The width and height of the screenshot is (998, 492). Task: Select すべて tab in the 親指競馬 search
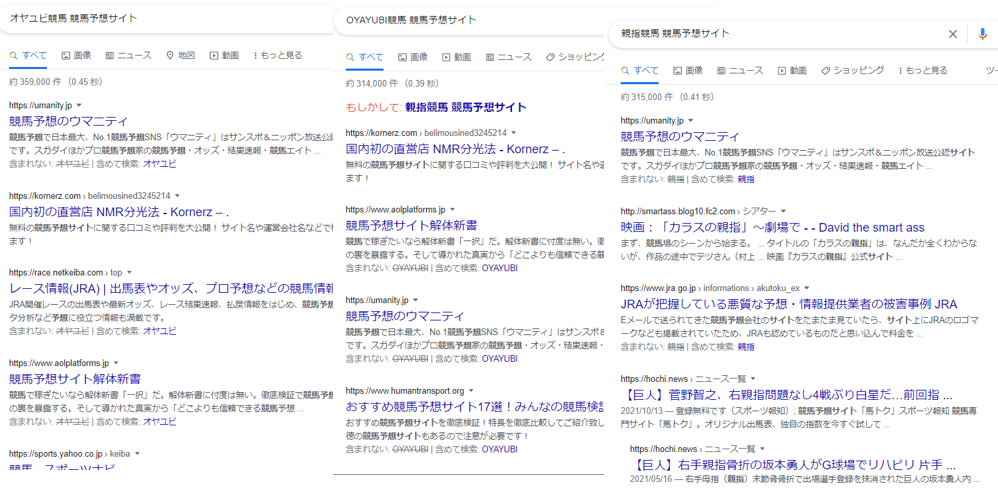coord(640,71)
